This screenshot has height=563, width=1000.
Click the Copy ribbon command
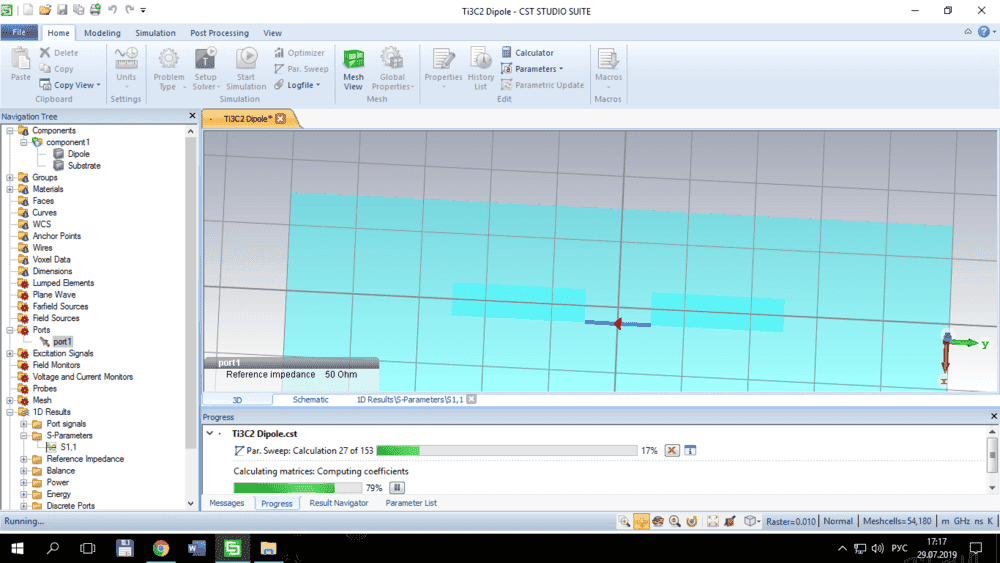pos(56,69)
